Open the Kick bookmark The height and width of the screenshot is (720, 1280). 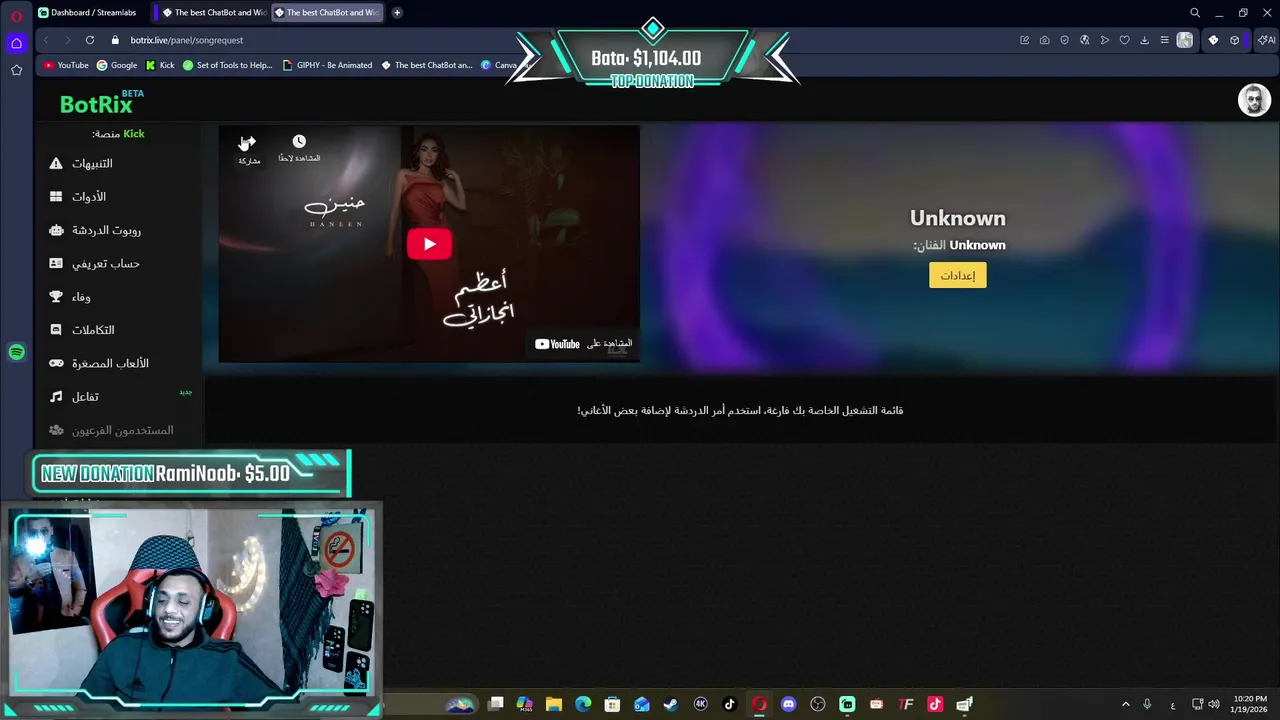point(160,65)
